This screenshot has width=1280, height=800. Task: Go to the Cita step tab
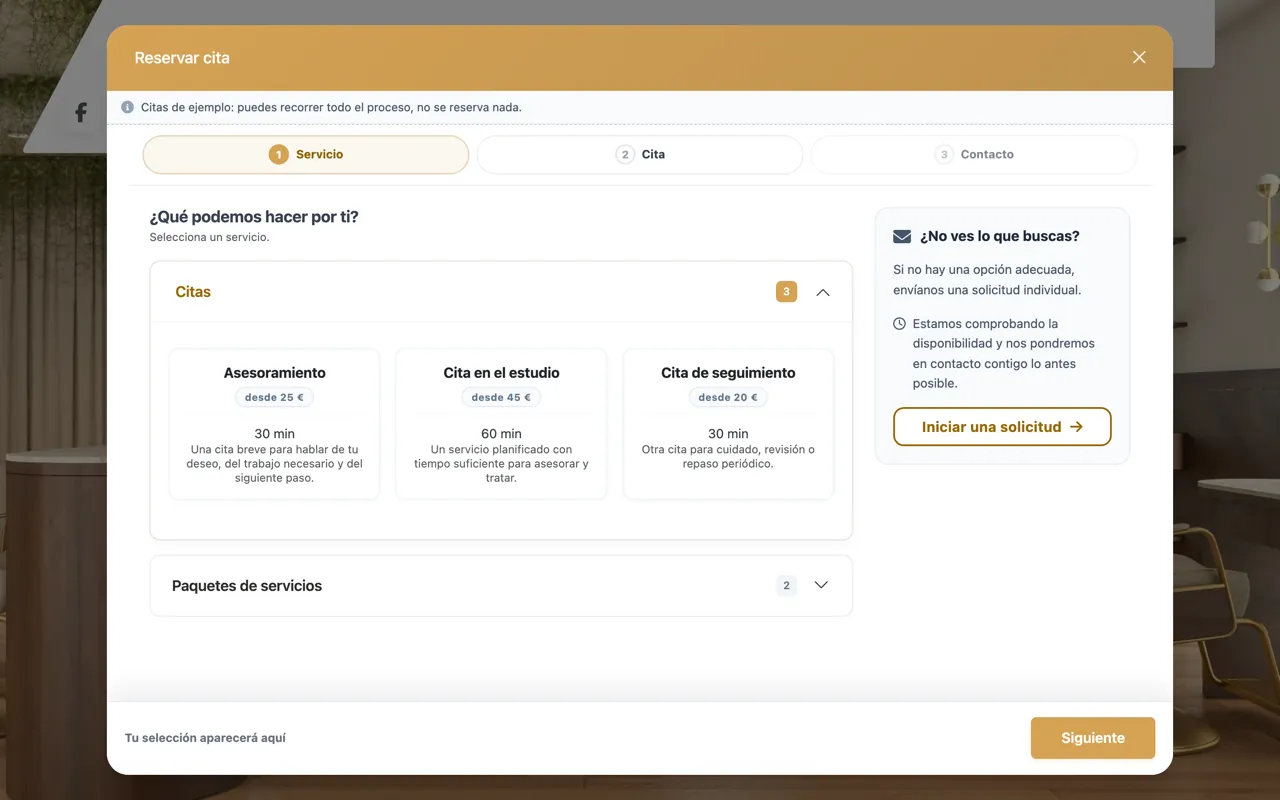[640, 155]
